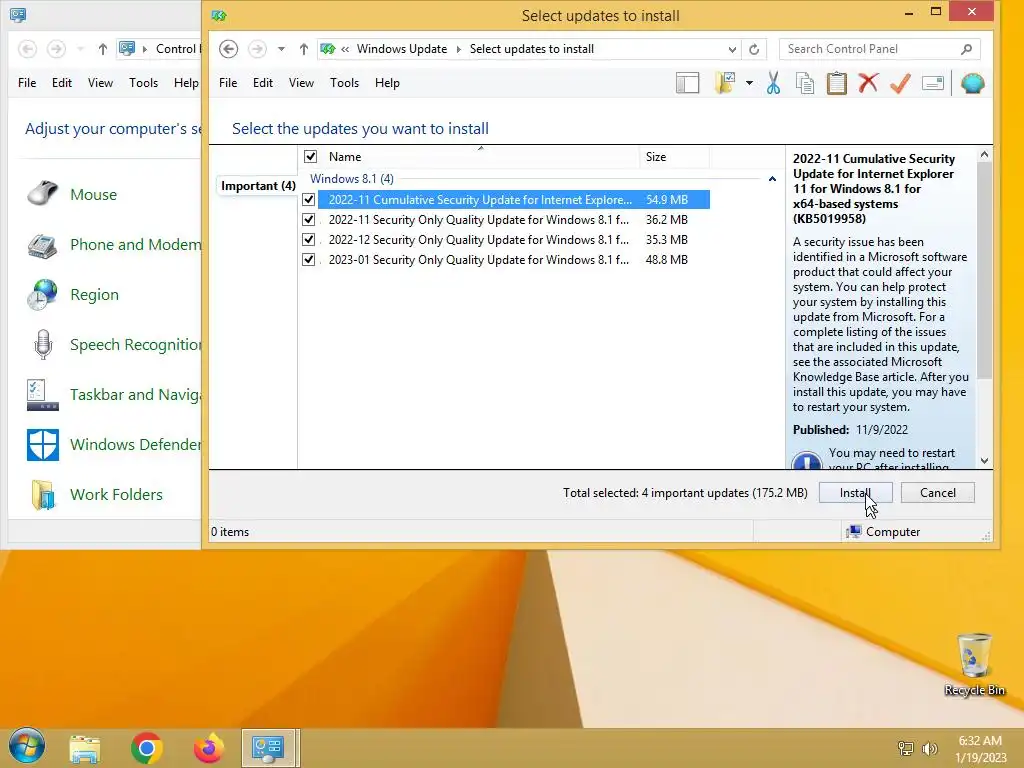Select the 2022-12 Security Only update row text
Image resolution: width=1024 pixels, height=768 pixels.
click(x=479, y=240)
